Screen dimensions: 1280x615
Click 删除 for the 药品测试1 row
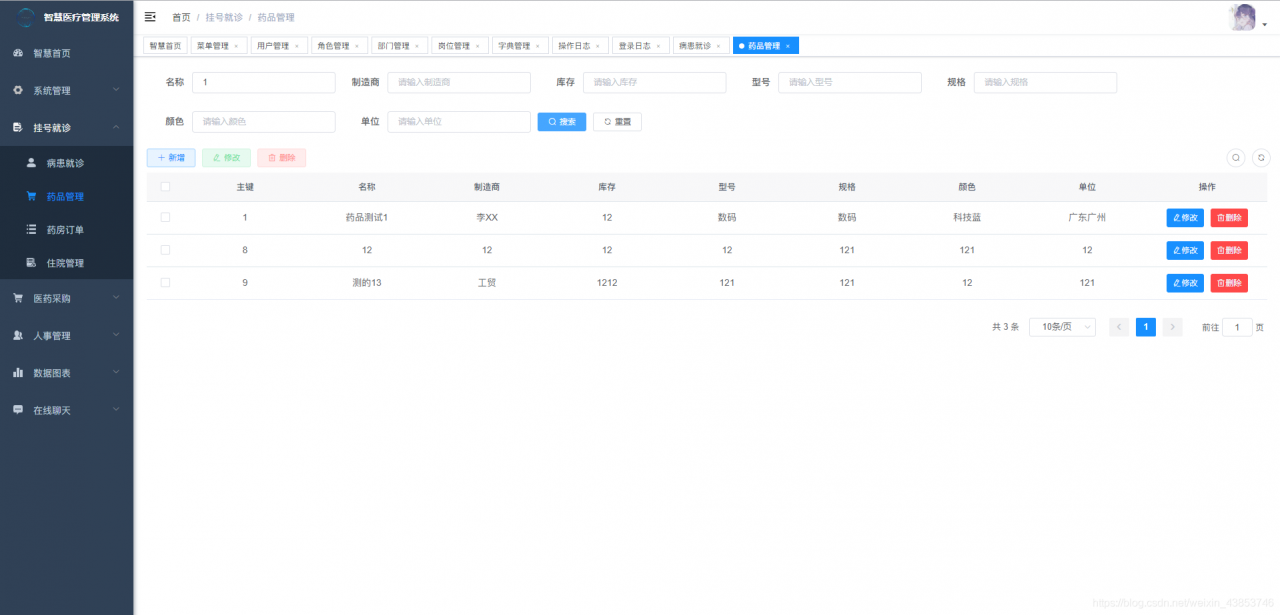pos(1229,218)
